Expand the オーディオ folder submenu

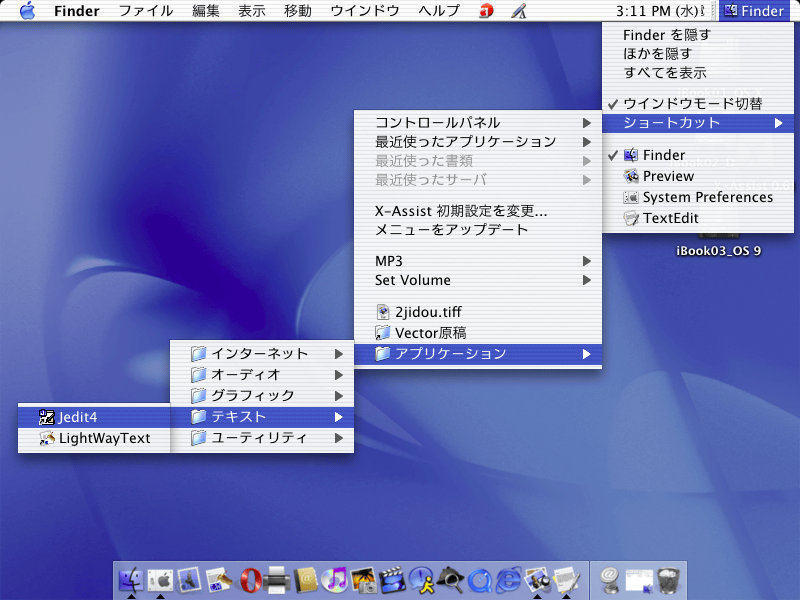262,374
